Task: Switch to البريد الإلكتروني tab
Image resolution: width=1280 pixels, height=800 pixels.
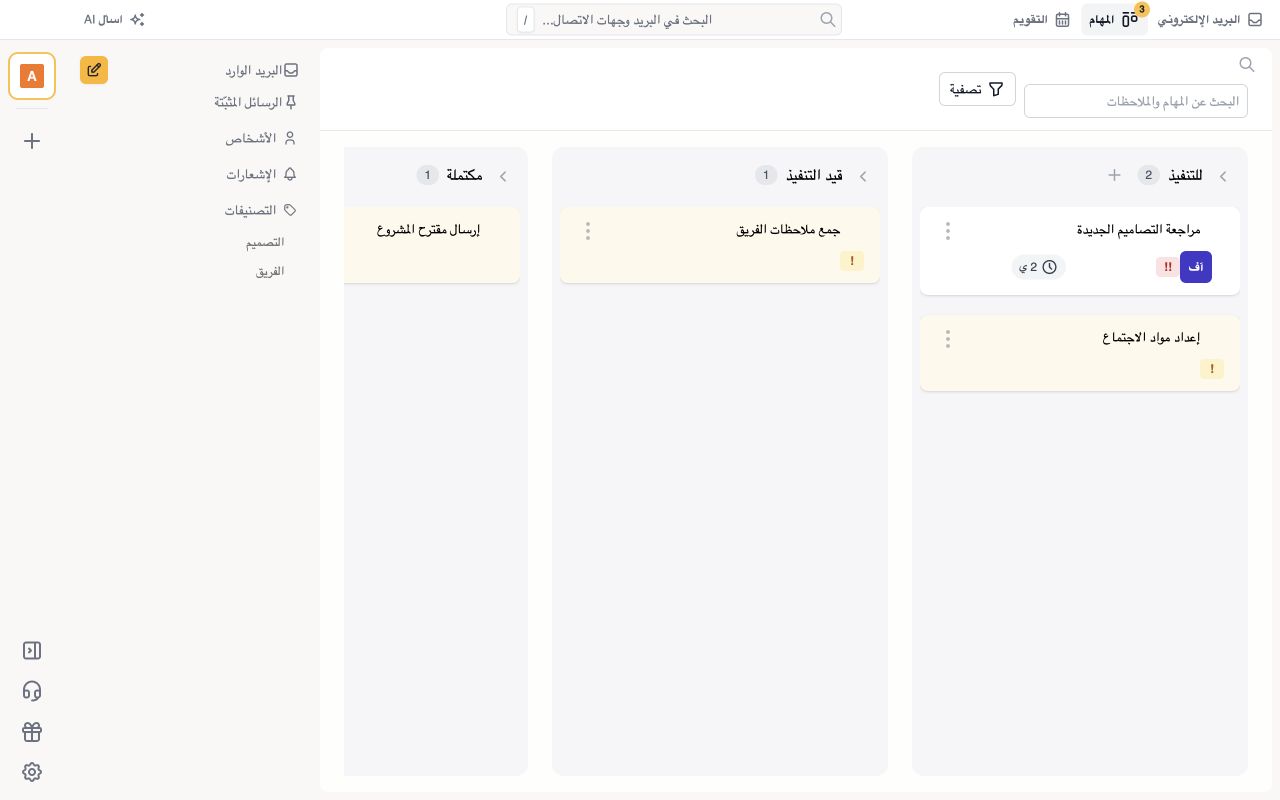Action: [1210, 19]
